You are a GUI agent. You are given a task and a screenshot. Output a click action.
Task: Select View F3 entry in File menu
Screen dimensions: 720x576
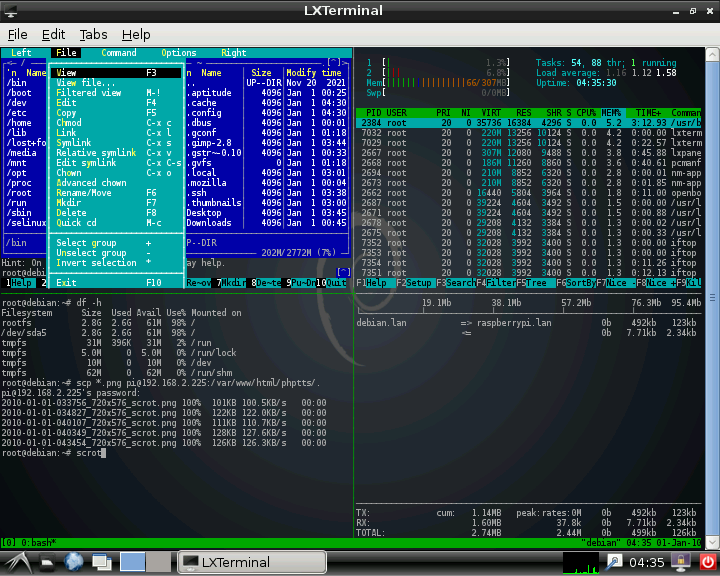[x=116, y=73]
